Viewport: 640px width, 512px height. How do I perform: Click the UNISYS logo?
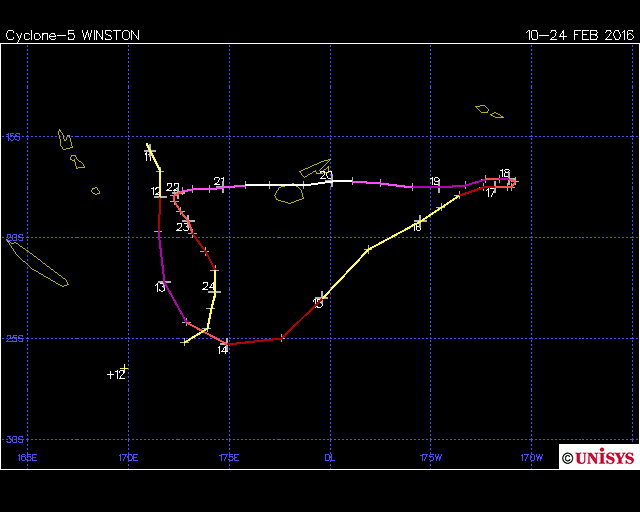(598, 457)
